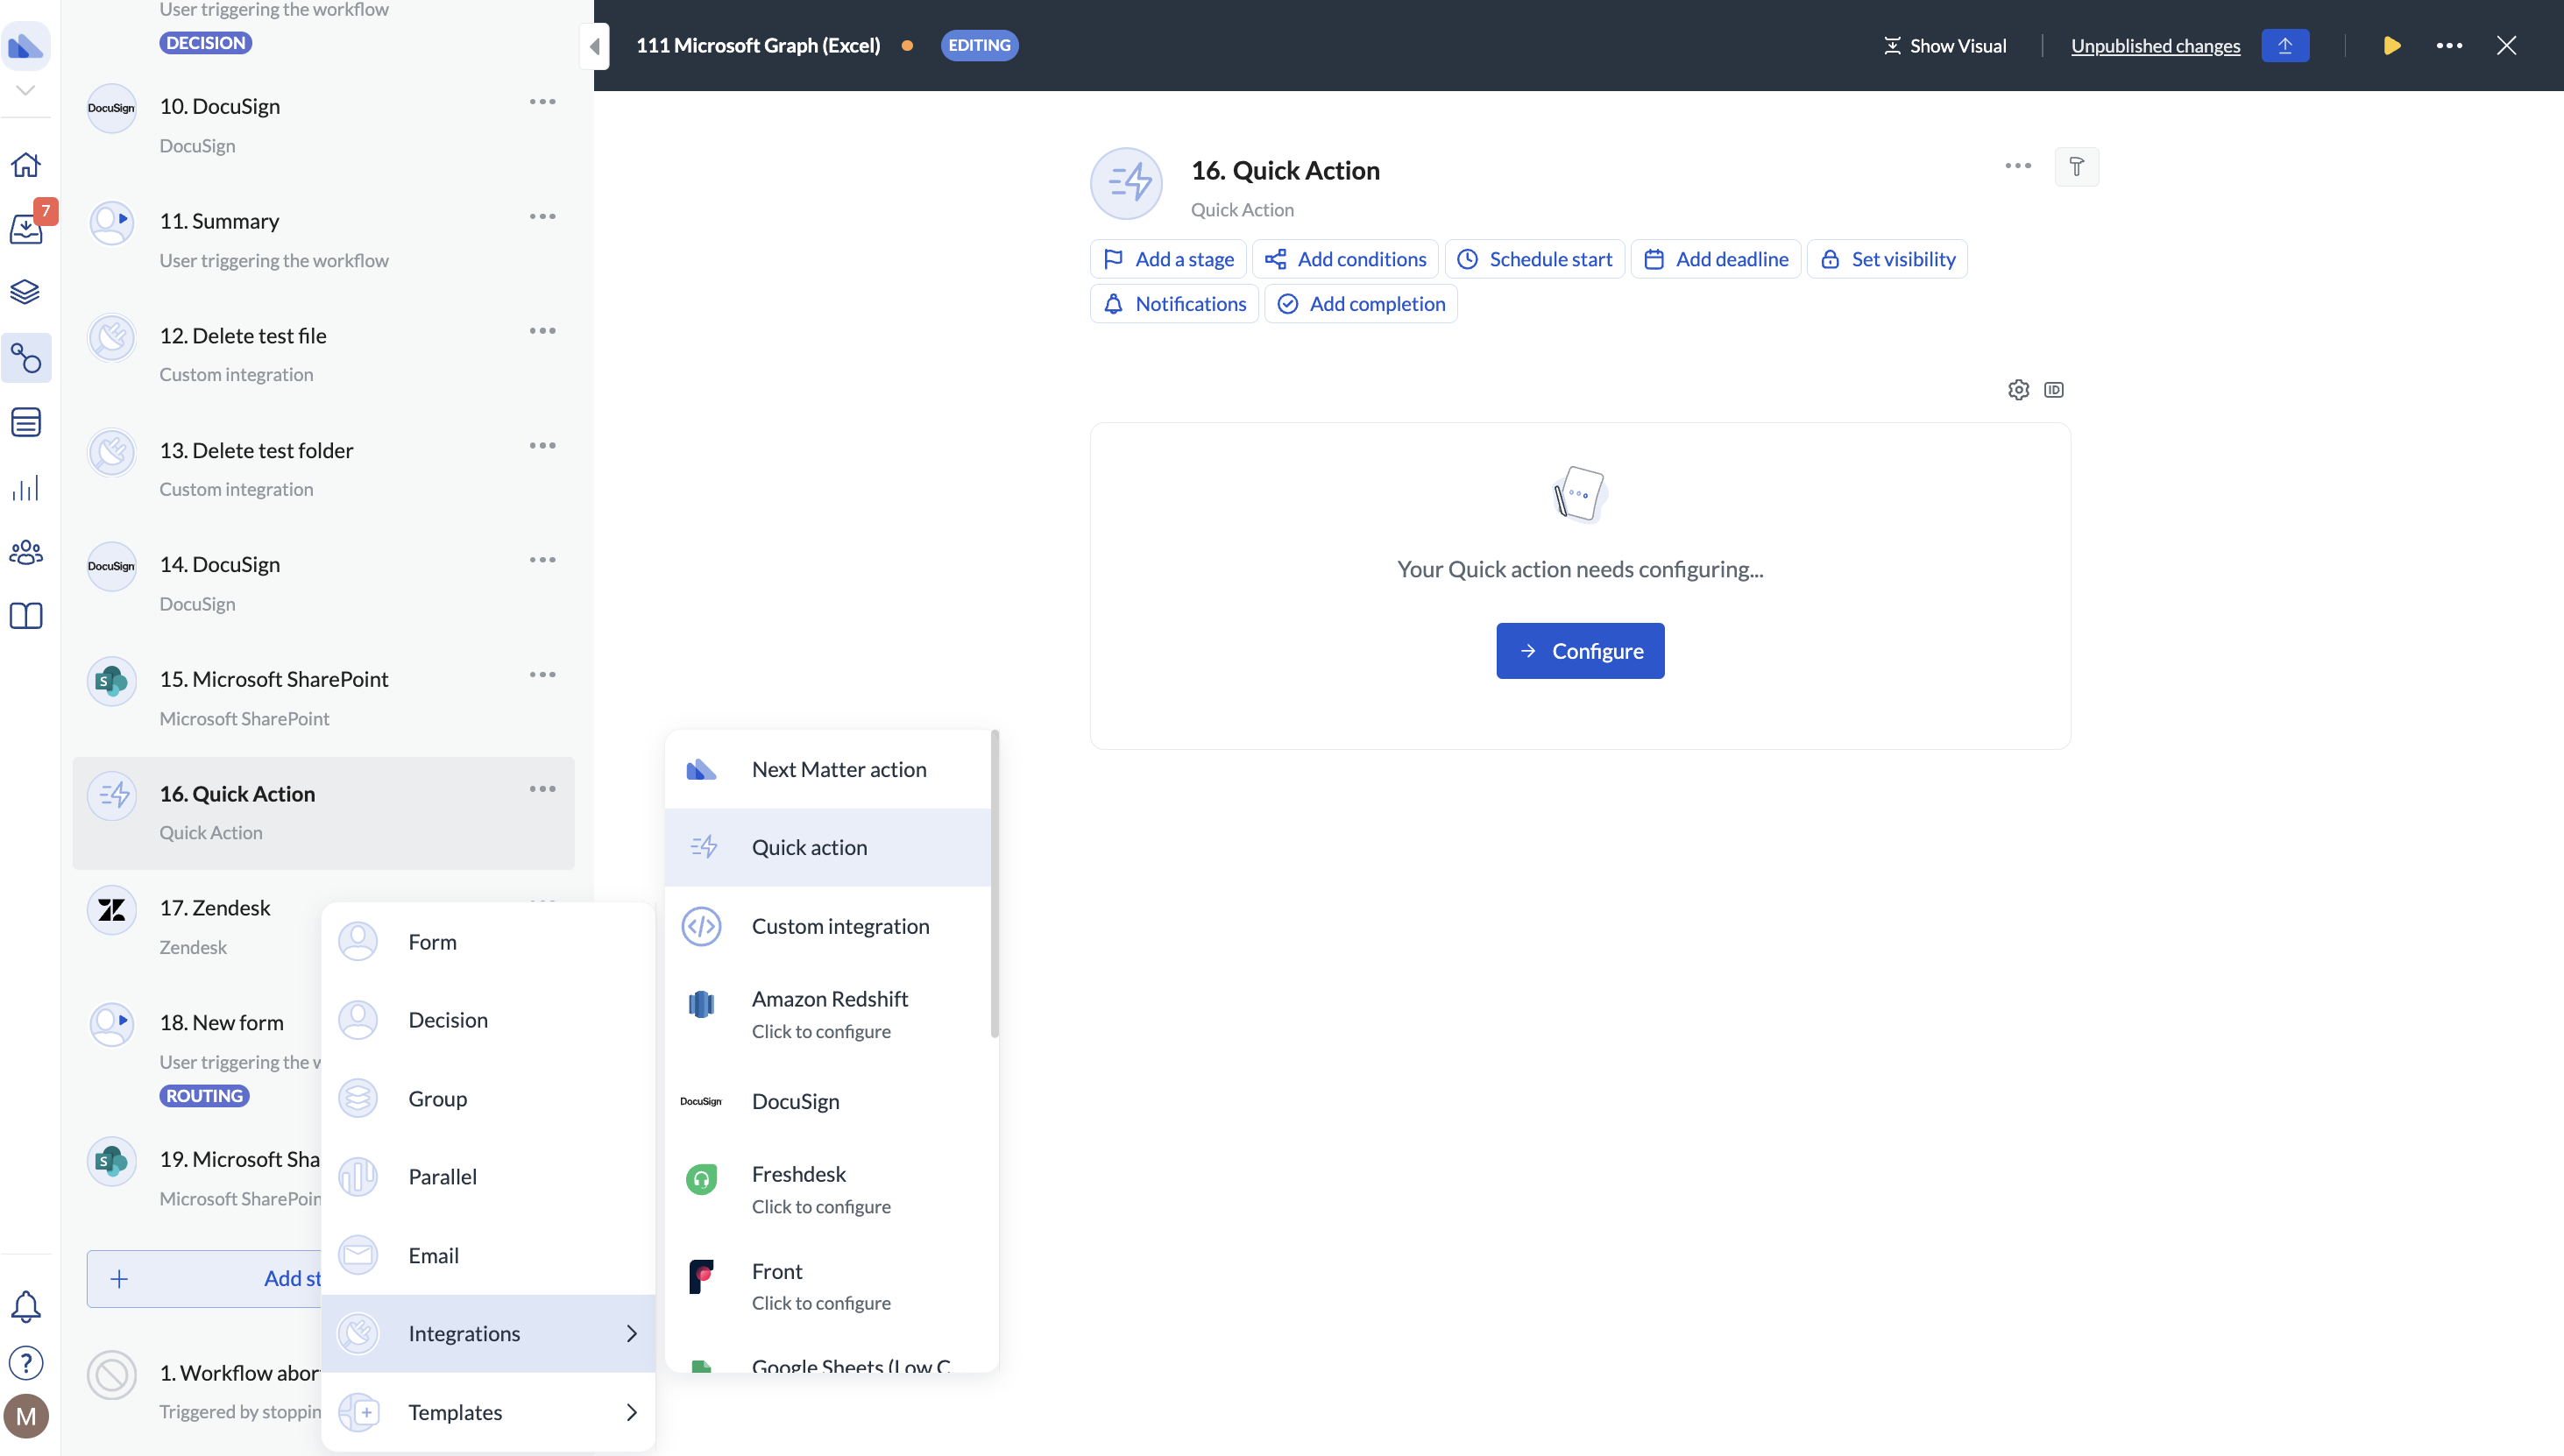Open the analytics bar chart icon
This screenshot has height=1456, width=2564.
click(x=26, y=488)
